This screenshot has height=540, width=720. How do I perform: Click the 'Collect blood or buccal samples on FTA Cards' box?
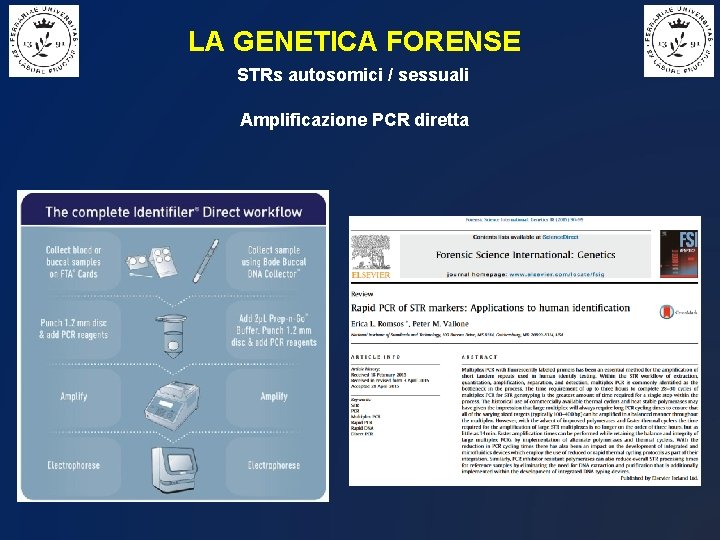tap(73, 262)
